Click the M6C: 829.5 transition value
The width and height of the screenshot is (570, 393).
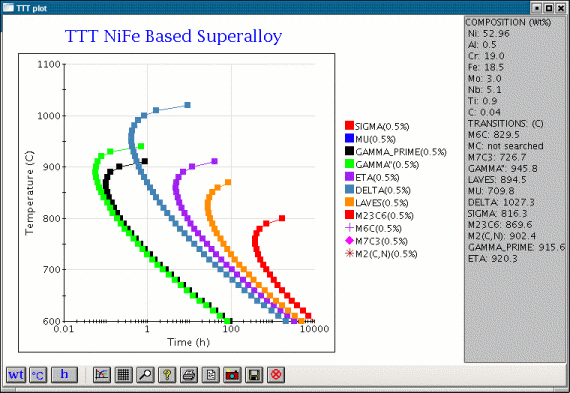coord(494,135)
